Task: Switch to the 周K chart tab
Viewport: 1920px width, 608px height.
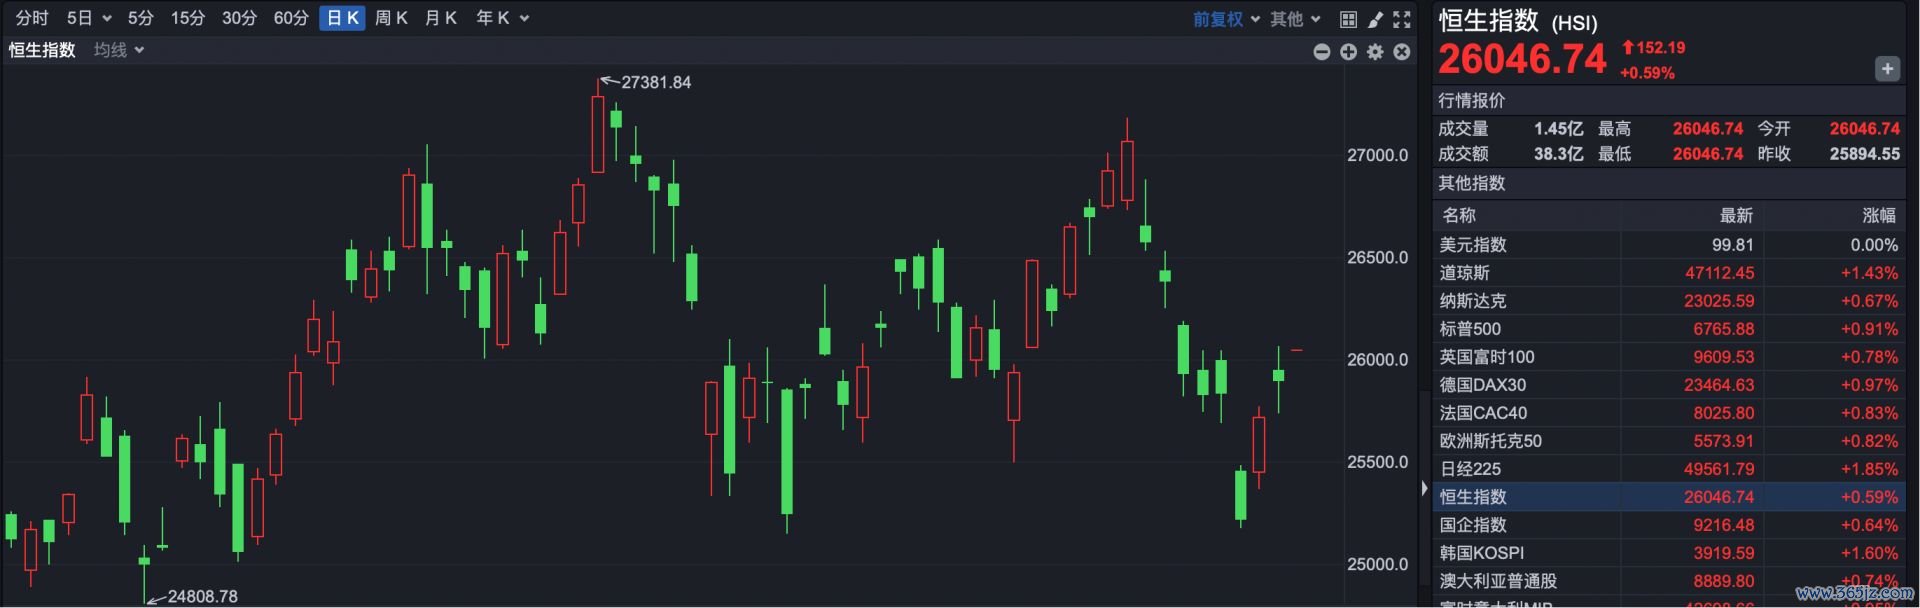Action: tap(391, 18)
